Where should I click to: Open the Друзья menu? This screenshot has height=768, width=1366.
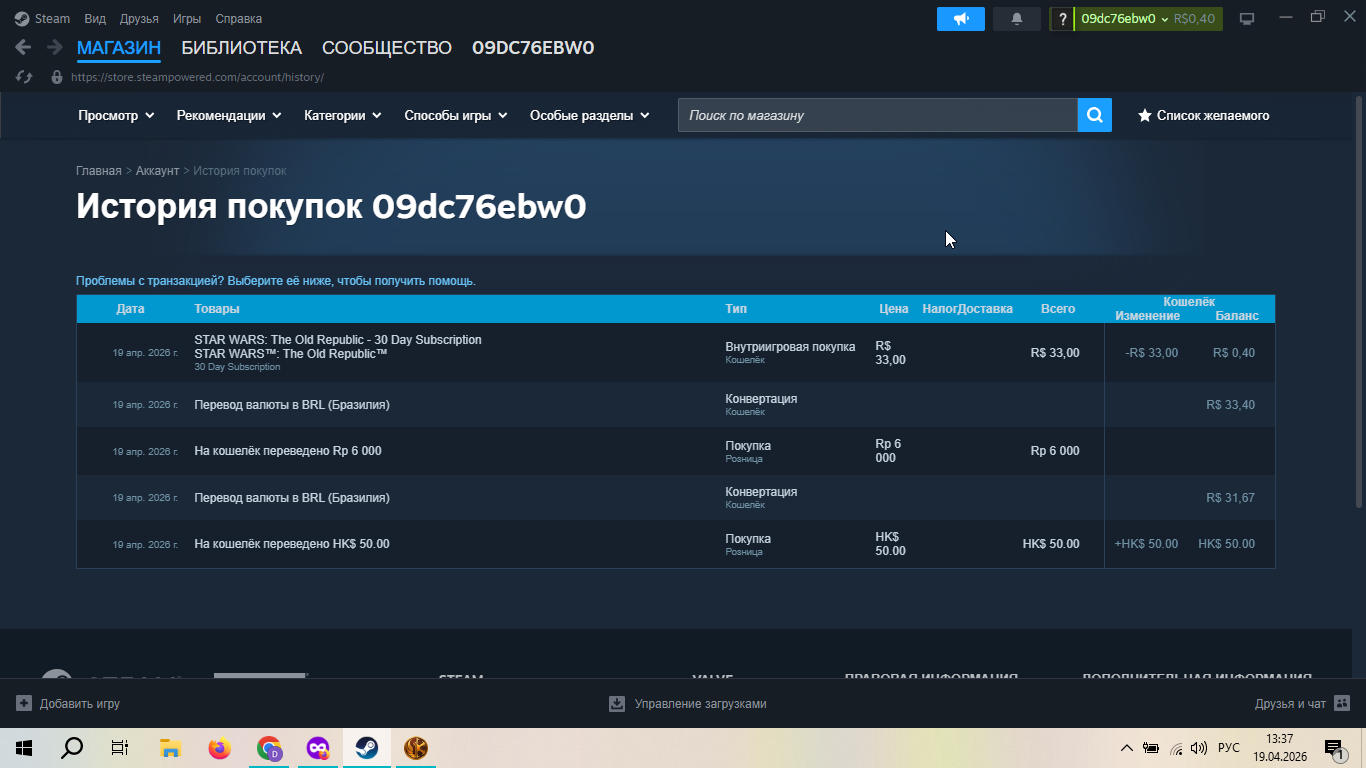(x=139, y=19)
